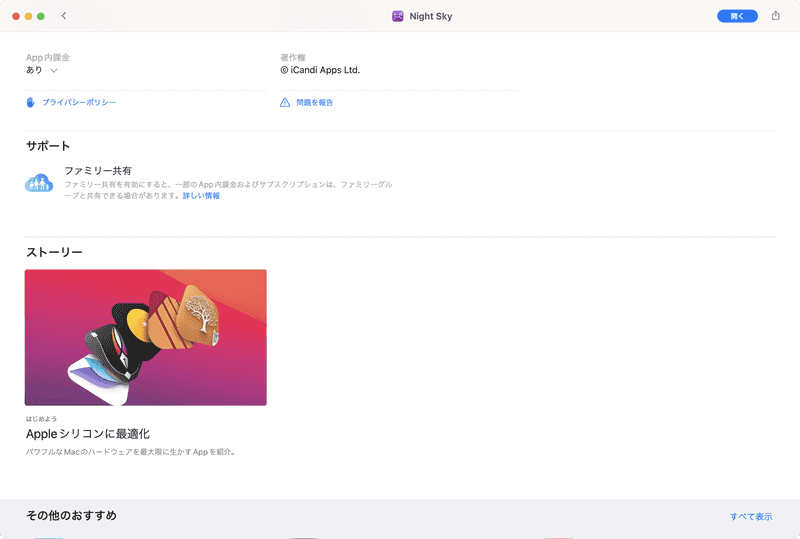
Task: Click the blue 開く button
Action: click(737, 16)
